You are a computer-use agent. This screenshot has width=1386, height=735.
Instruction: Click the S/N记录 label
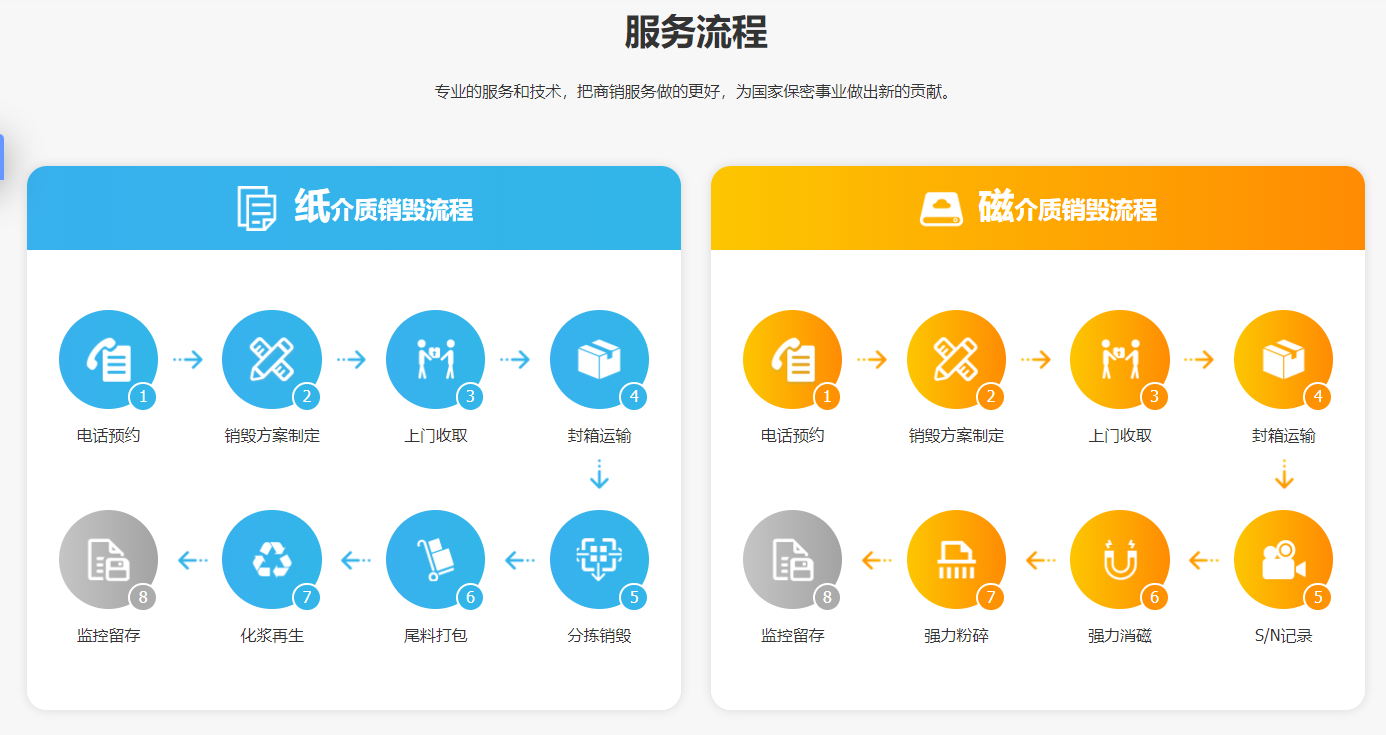point(1284,636)
